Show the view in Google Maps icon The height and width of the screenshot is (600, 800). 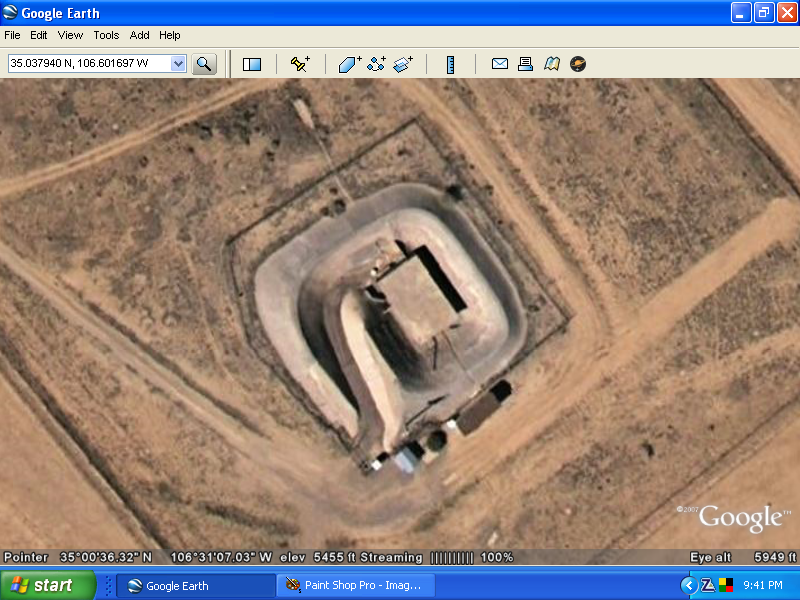(552, 64)
